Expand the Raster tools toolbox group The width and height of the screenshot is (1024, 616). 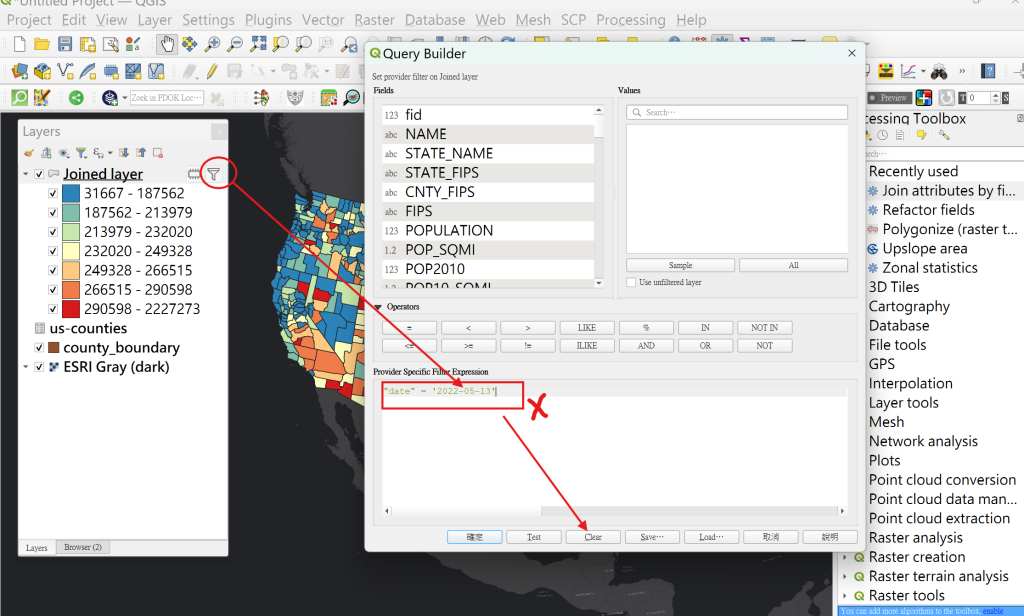coord(845,596)
